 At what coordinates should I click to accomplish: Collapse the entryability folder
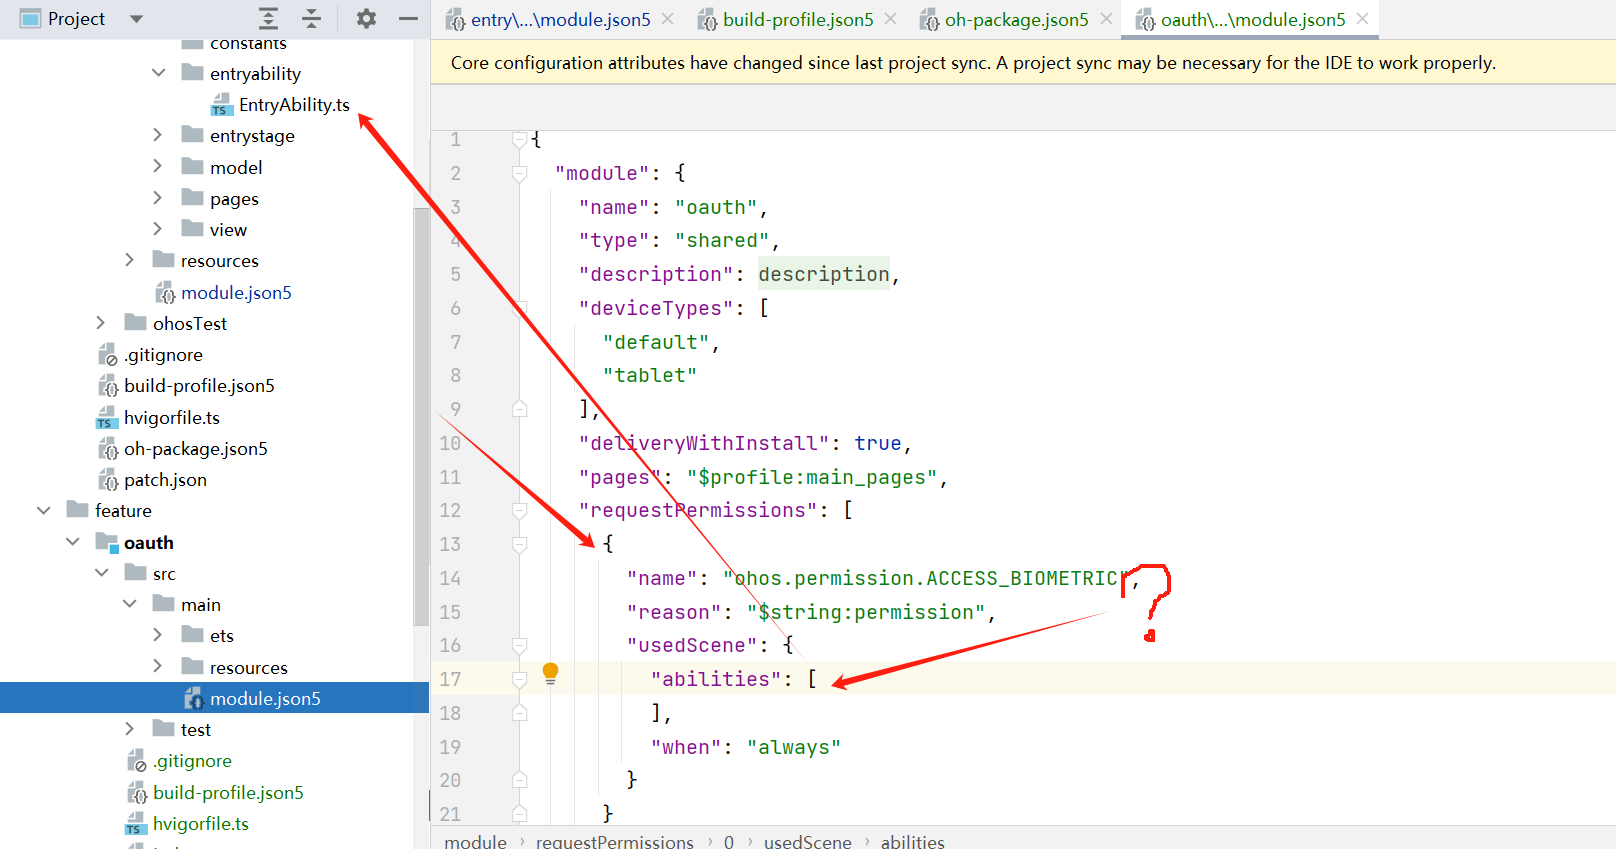click(158, 72)
